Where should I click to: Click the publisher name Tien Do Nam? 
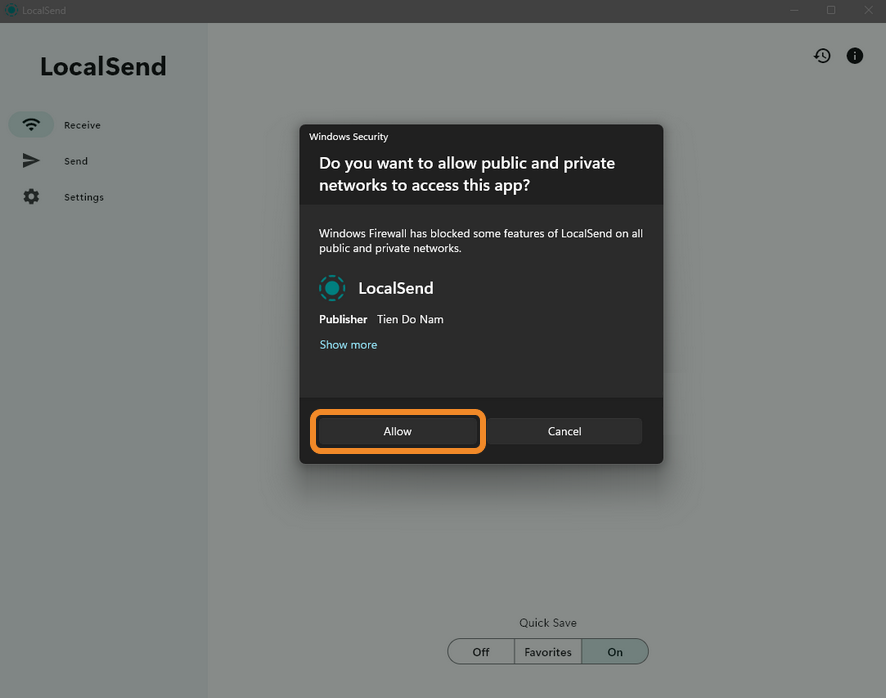[410, 320]
